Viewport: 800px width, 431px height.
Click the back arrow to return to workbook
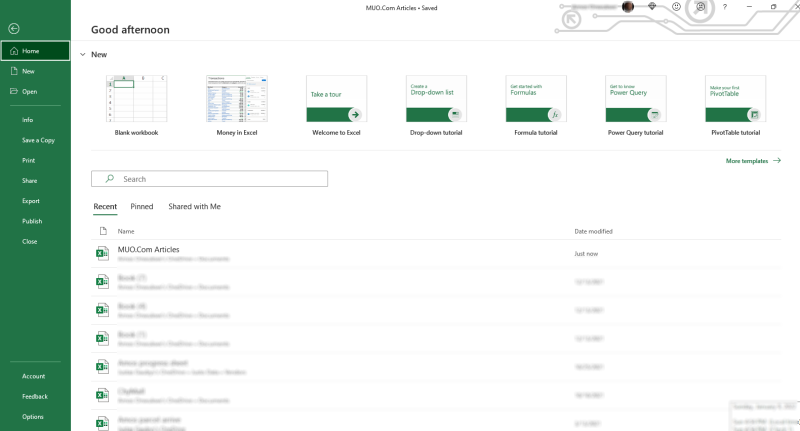(x=14, y=29)
